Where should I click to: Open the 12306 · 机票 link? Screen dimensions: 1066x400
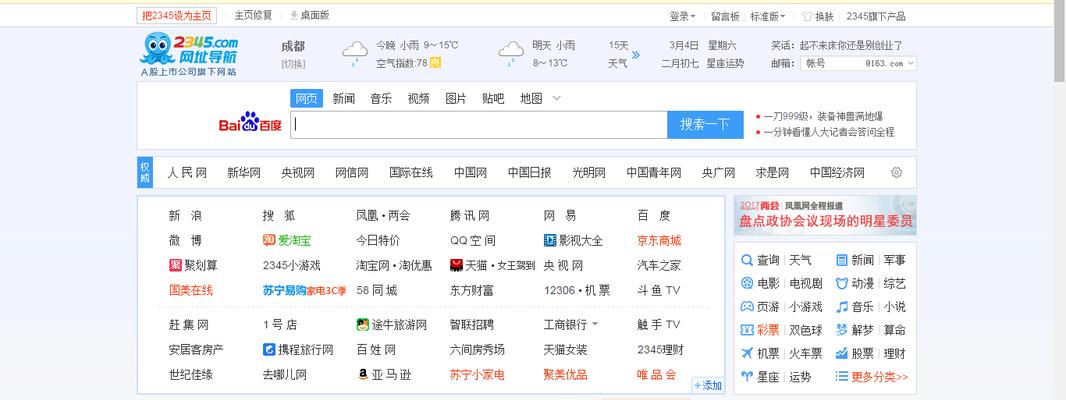[577, 290]
